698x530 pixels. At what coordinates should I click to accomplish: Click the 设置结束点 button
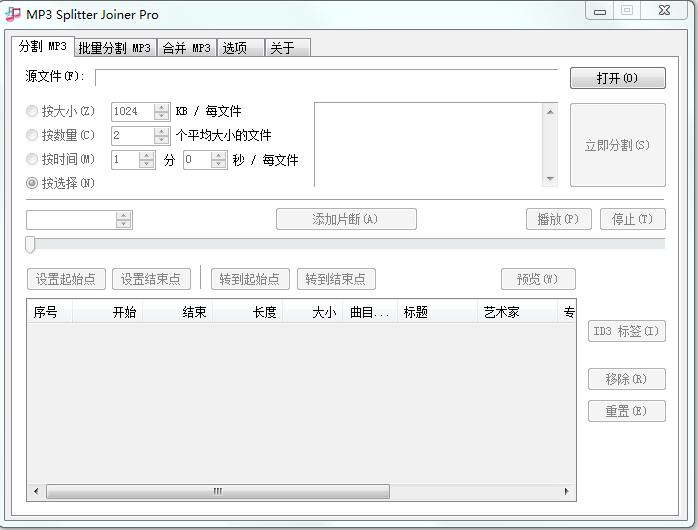coord(151,279)
